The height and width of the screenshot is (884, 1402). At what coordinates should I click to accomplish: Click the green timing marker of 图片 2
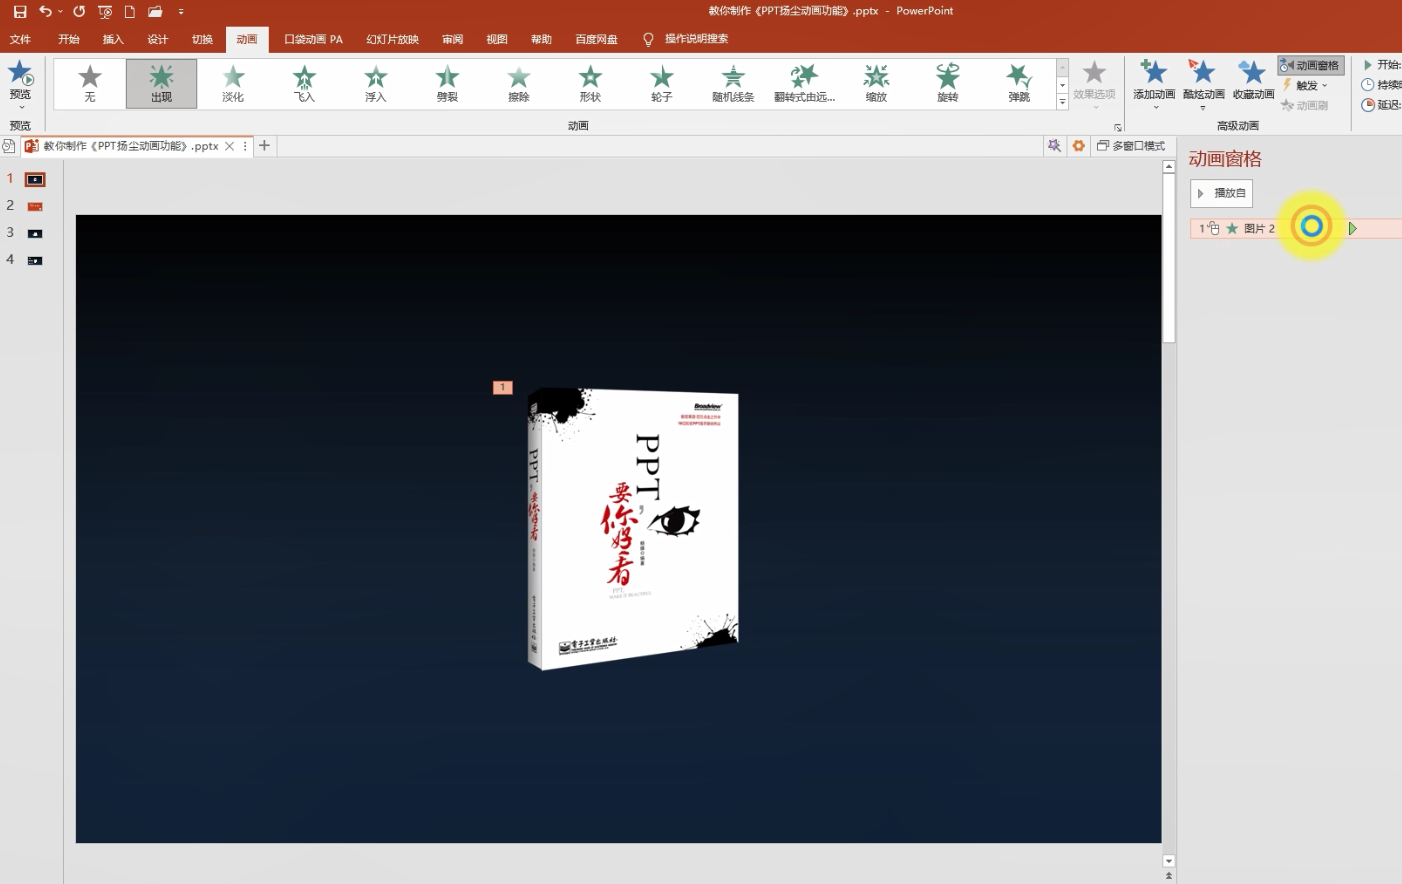1353,229
